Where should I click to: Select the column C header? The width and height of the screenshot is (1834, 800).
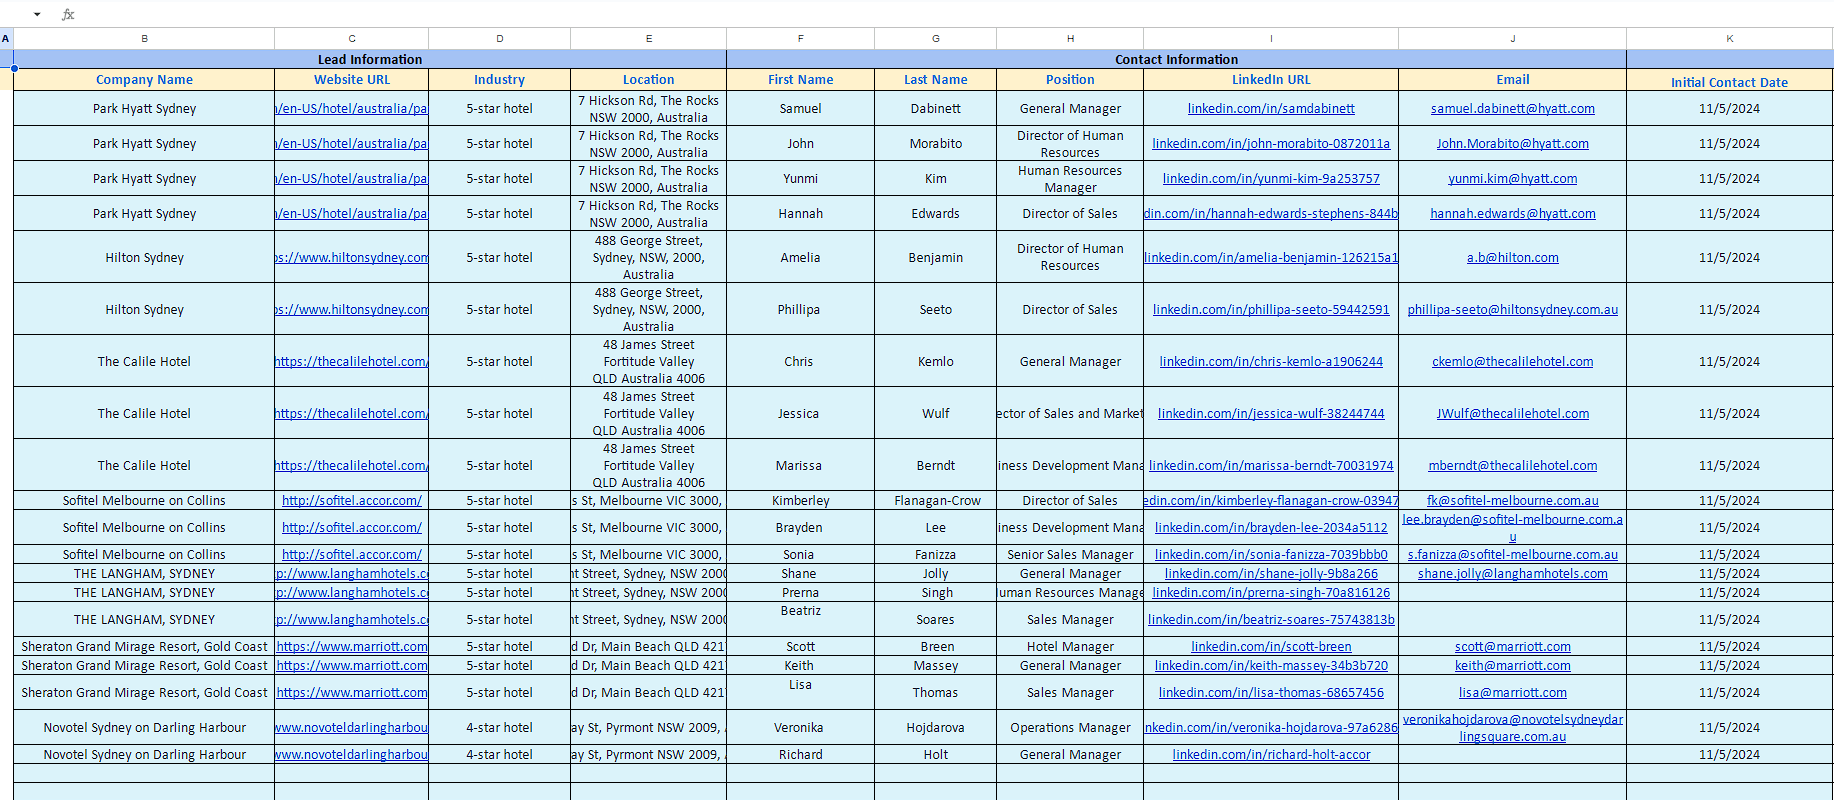click(352, 38)
